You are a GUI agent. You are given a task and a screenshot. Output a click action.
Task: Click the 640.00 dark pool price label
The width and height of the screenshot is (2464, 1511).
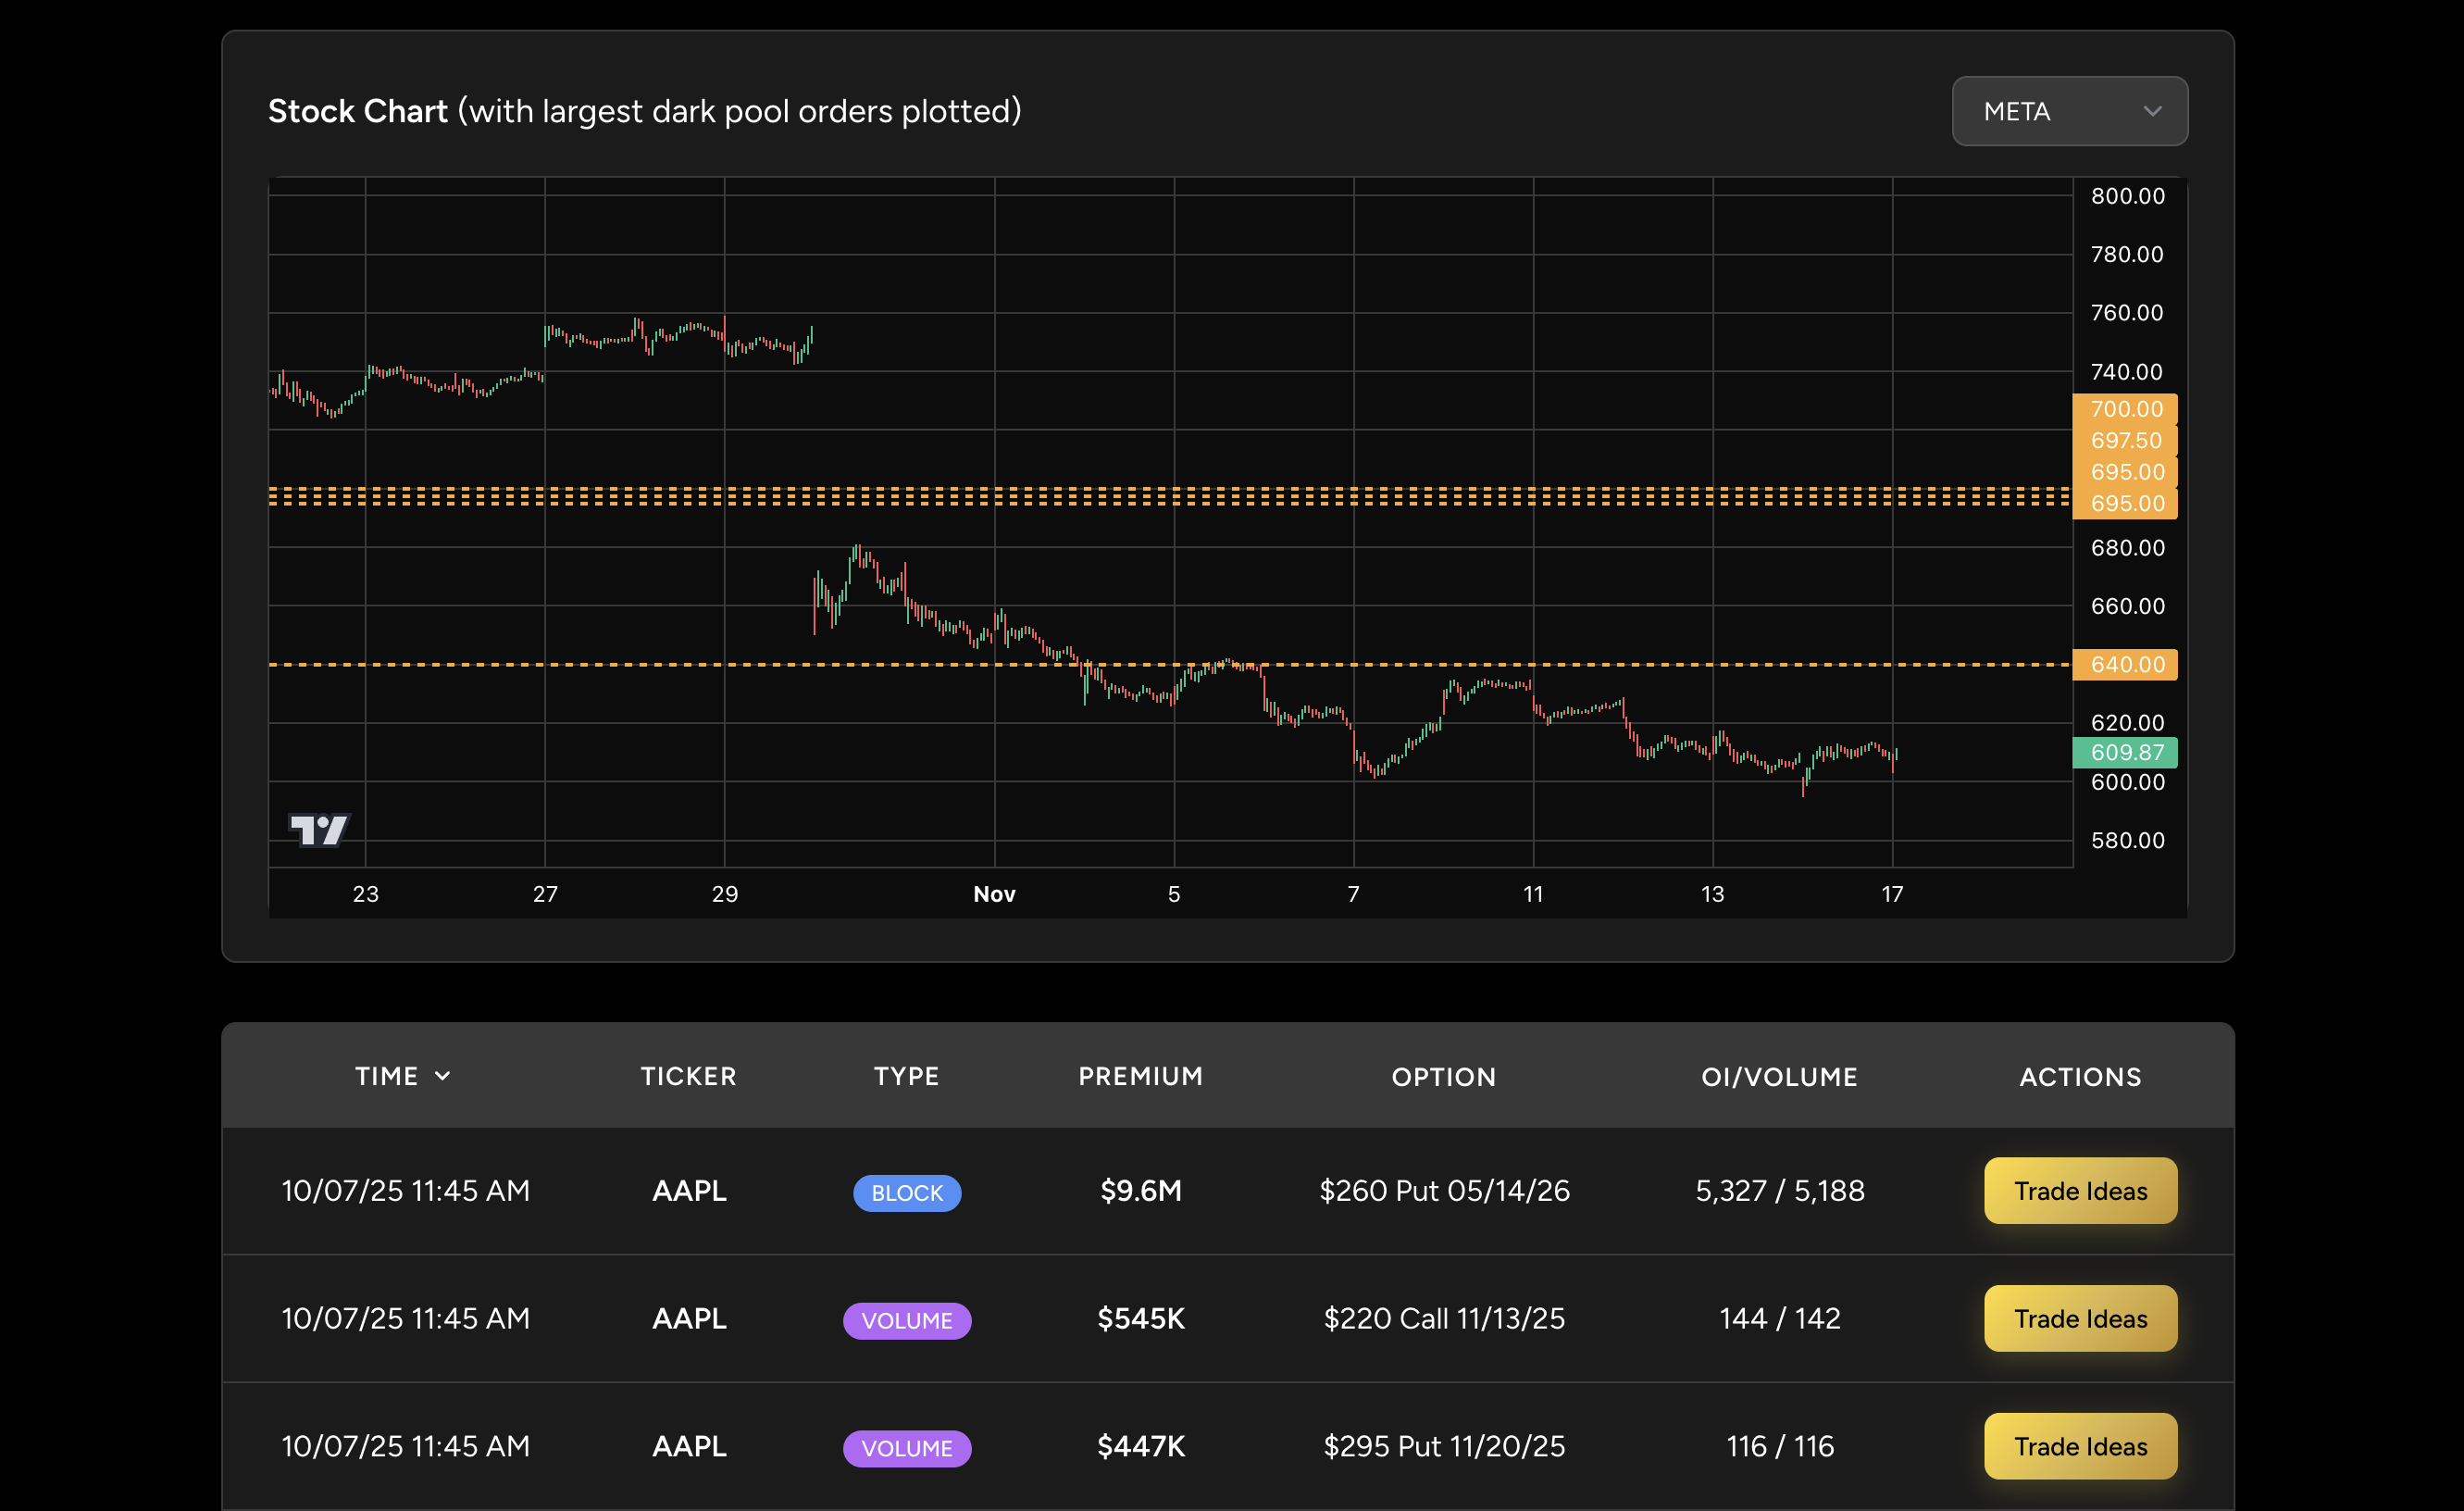[2126, 664]
